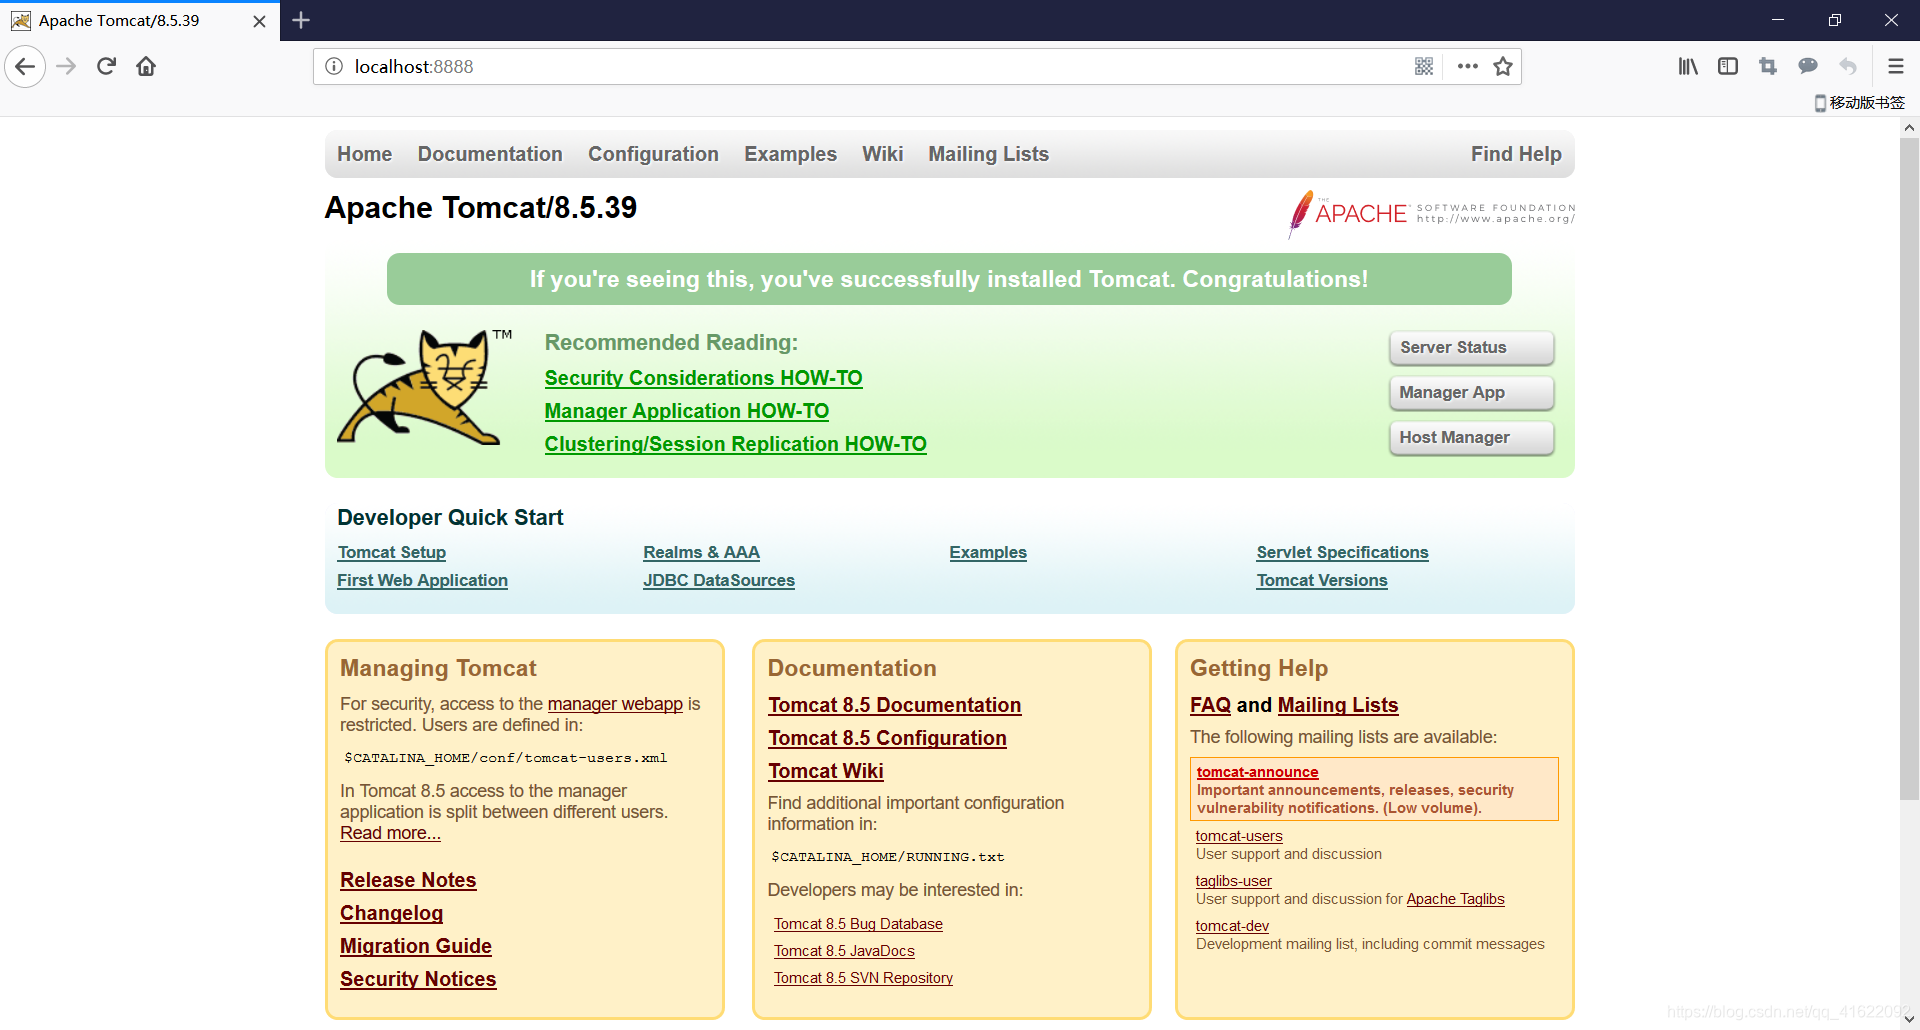Open the hamburger application menu
The image size is (1920, 1030).
1895,67
